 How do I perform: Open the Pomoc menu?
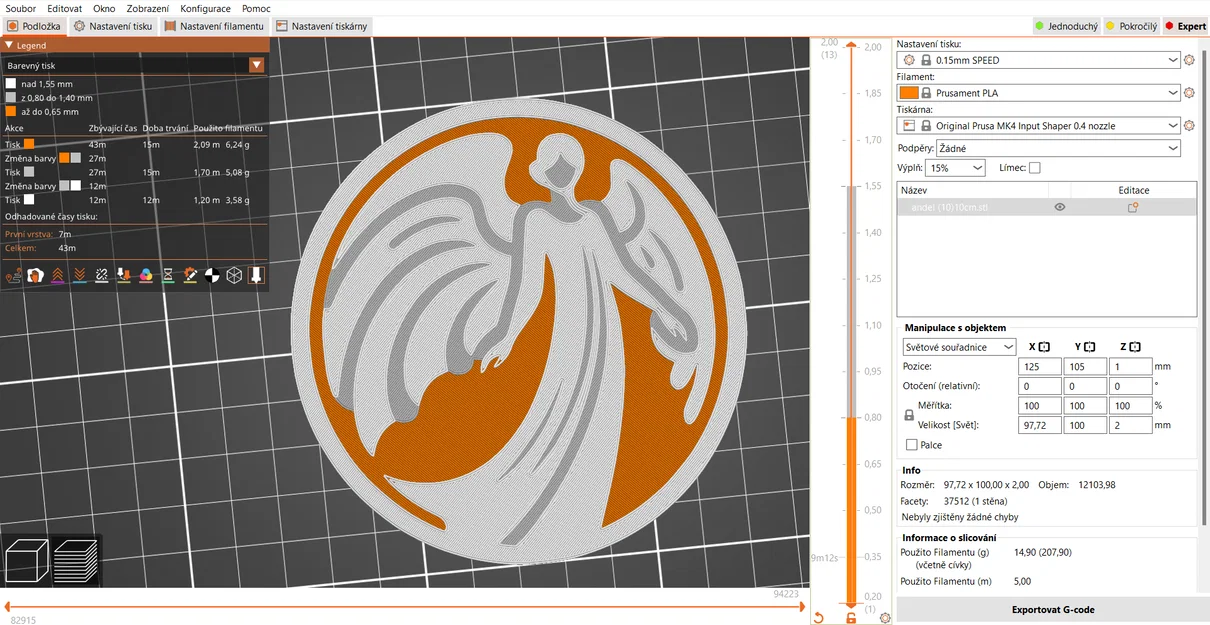point(256,8)
